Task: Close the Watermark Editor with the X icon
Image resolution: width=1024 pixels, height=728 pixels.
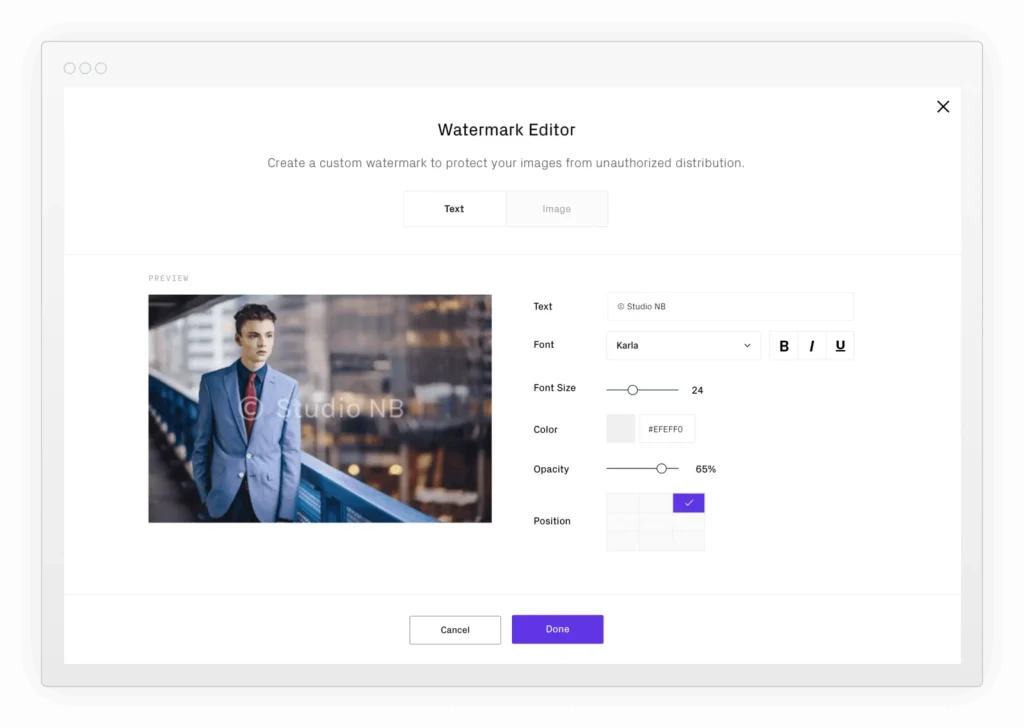Action: point(943,107)
